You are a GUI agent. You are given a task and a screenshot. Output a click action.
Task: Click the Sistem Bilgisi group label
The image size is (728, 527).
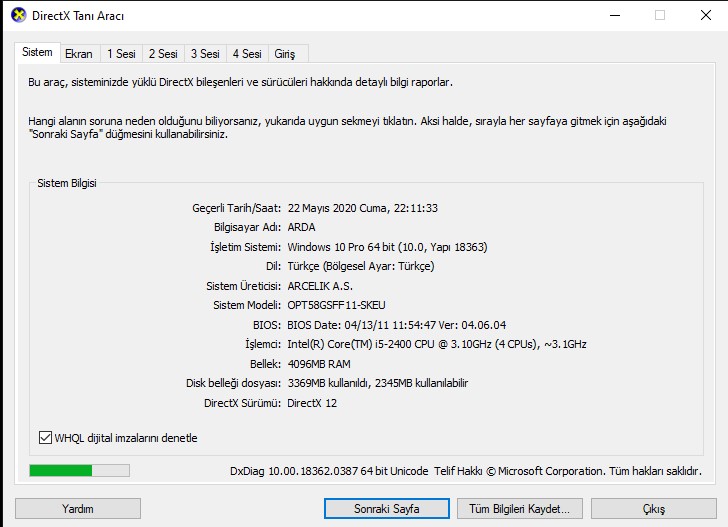(x=67, y=183)
